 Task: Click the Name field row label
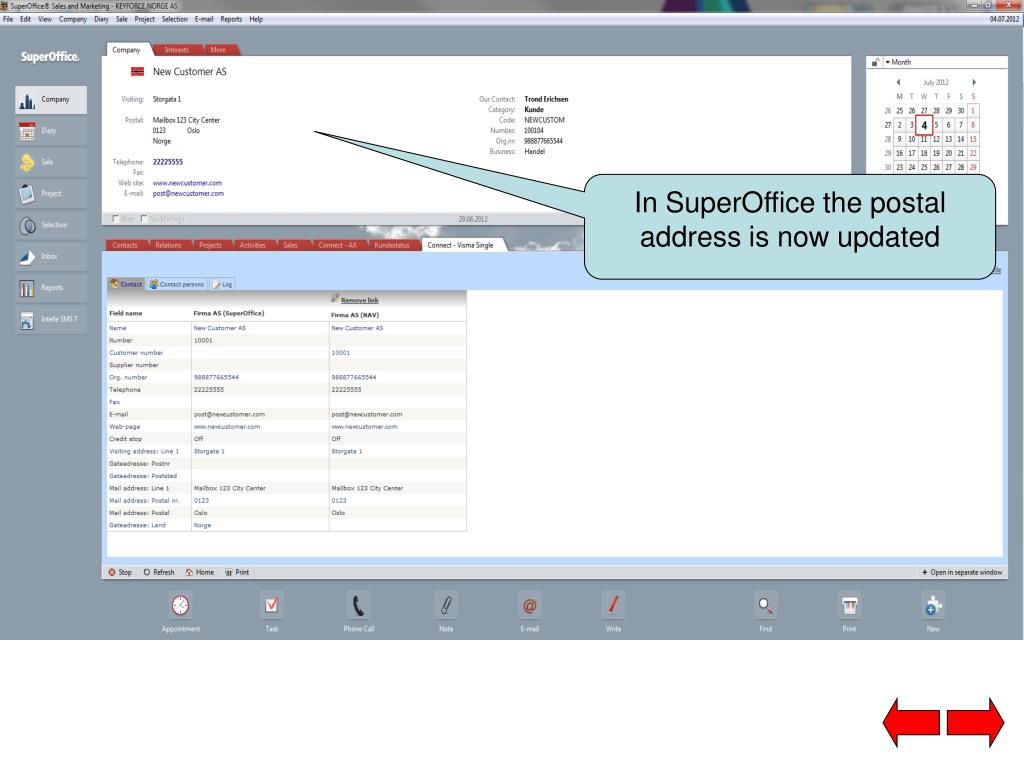point(118,328)
